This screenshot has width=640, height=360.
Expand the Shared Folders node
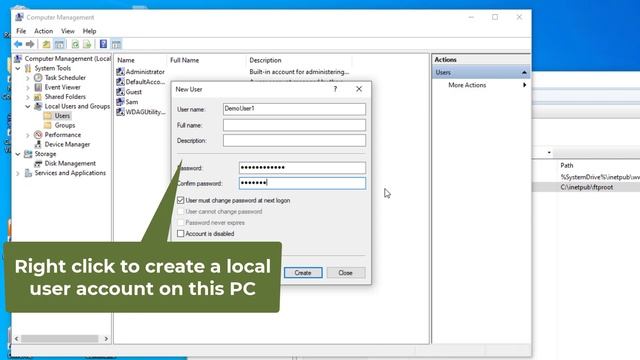pyautogui.click(x=28, y=97)
